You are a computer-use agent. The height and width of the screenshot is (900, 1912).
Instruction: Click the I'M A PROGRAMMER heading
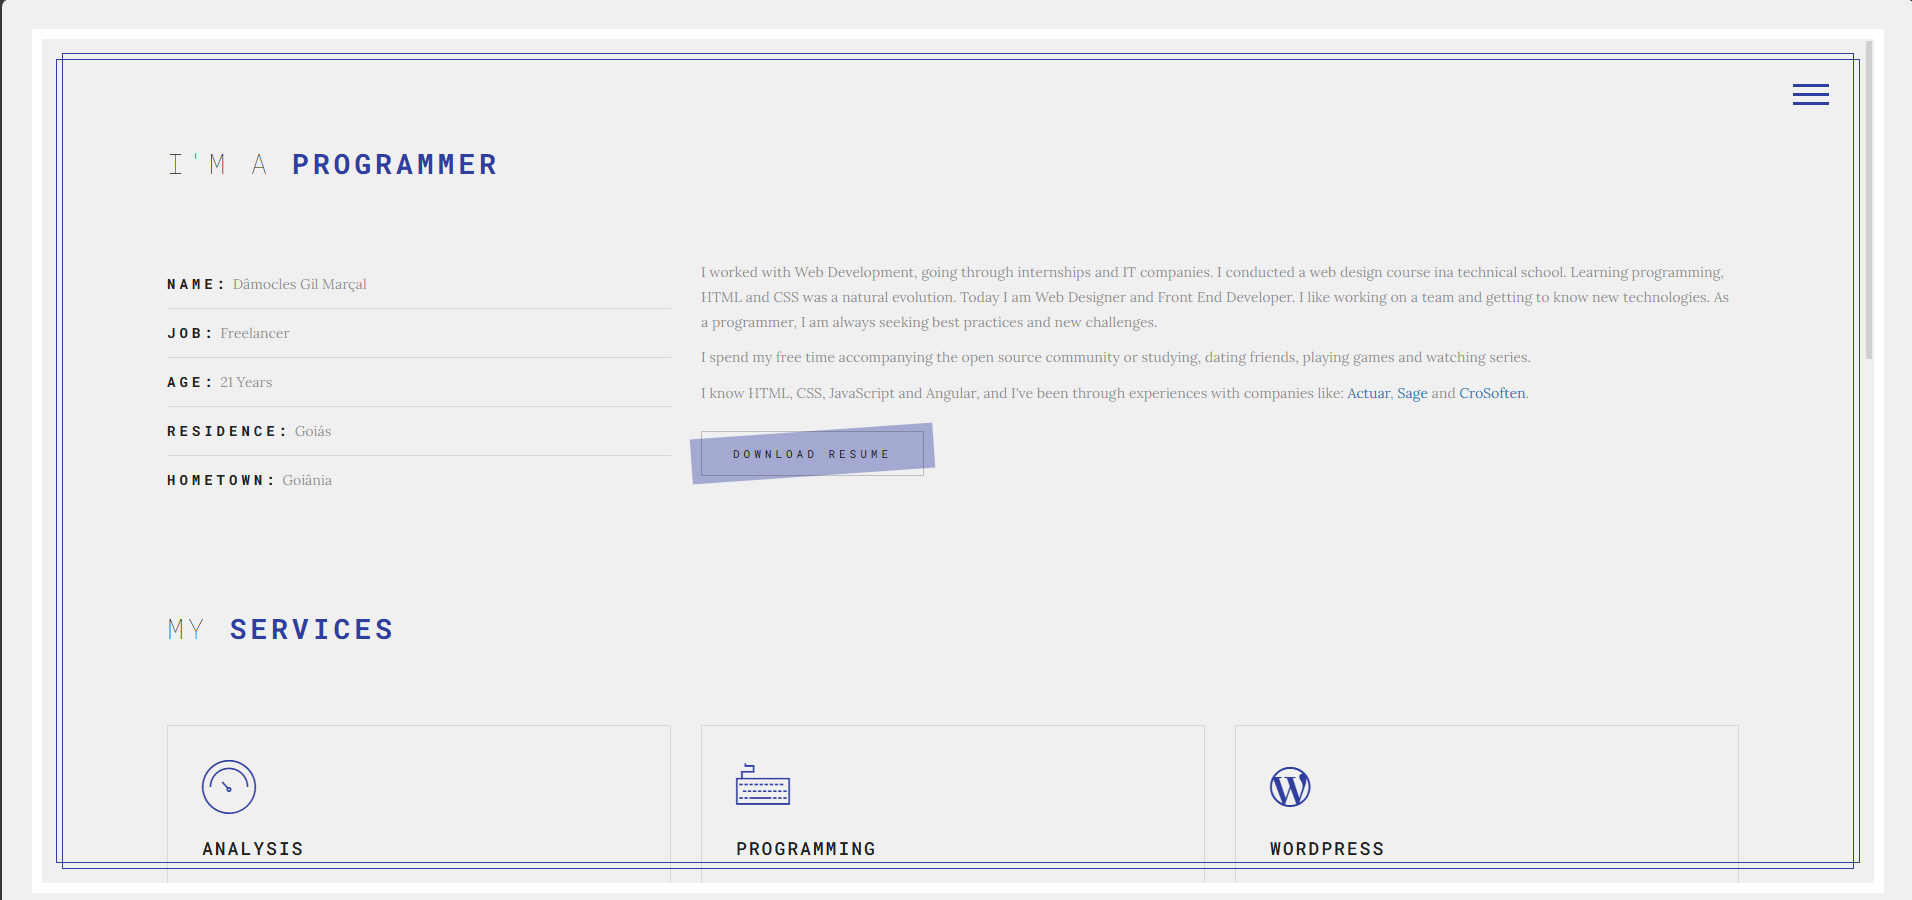pos(332,165)
